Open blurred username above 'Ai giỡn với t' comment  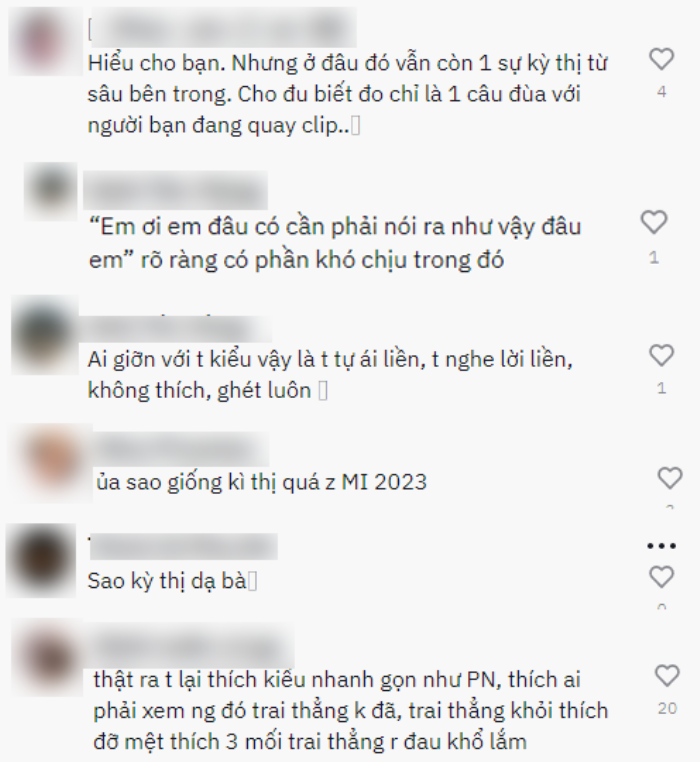coord(175,329)
